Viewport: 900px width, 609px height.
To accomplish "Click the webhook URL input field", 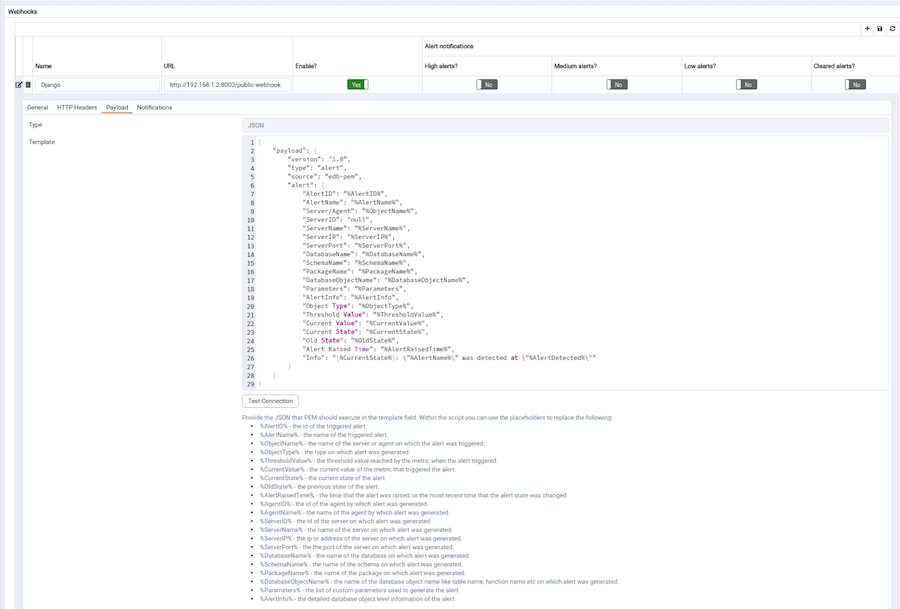I will pos(227,85).
